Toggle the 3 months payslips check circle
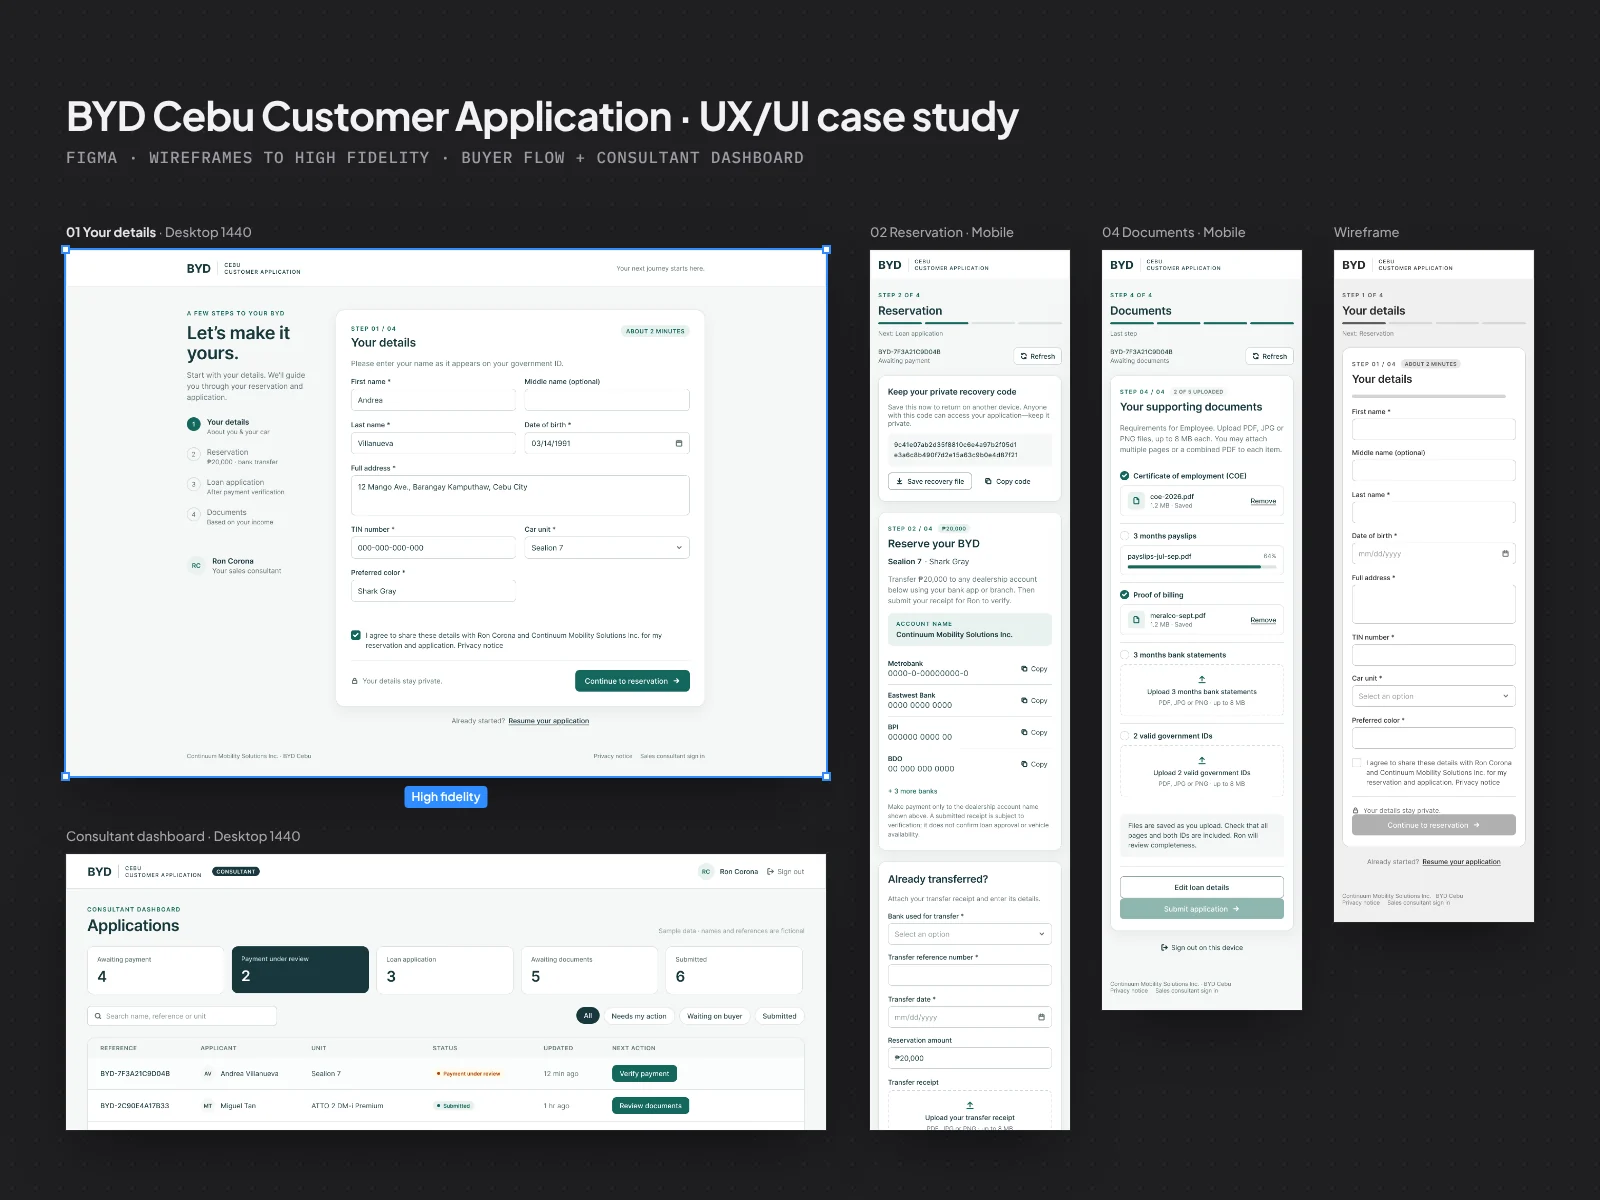The width and height of the screenshot is (1600, 1200). coord(1125,536)
